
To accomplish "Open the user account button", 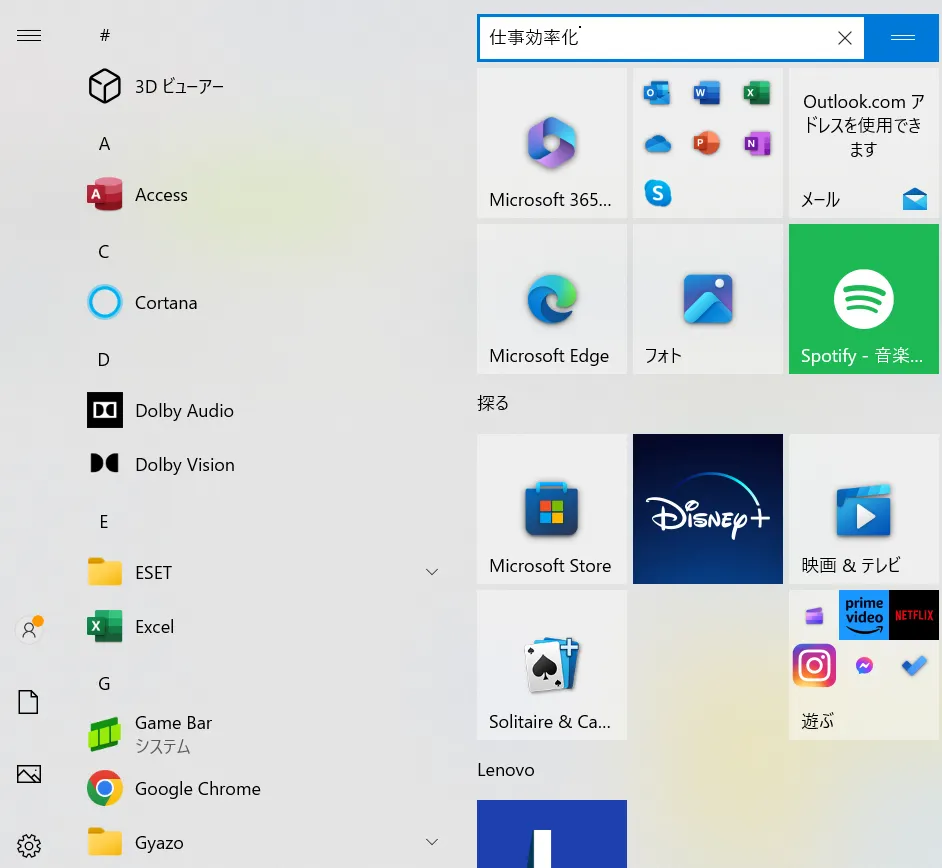I will [29, 629].
